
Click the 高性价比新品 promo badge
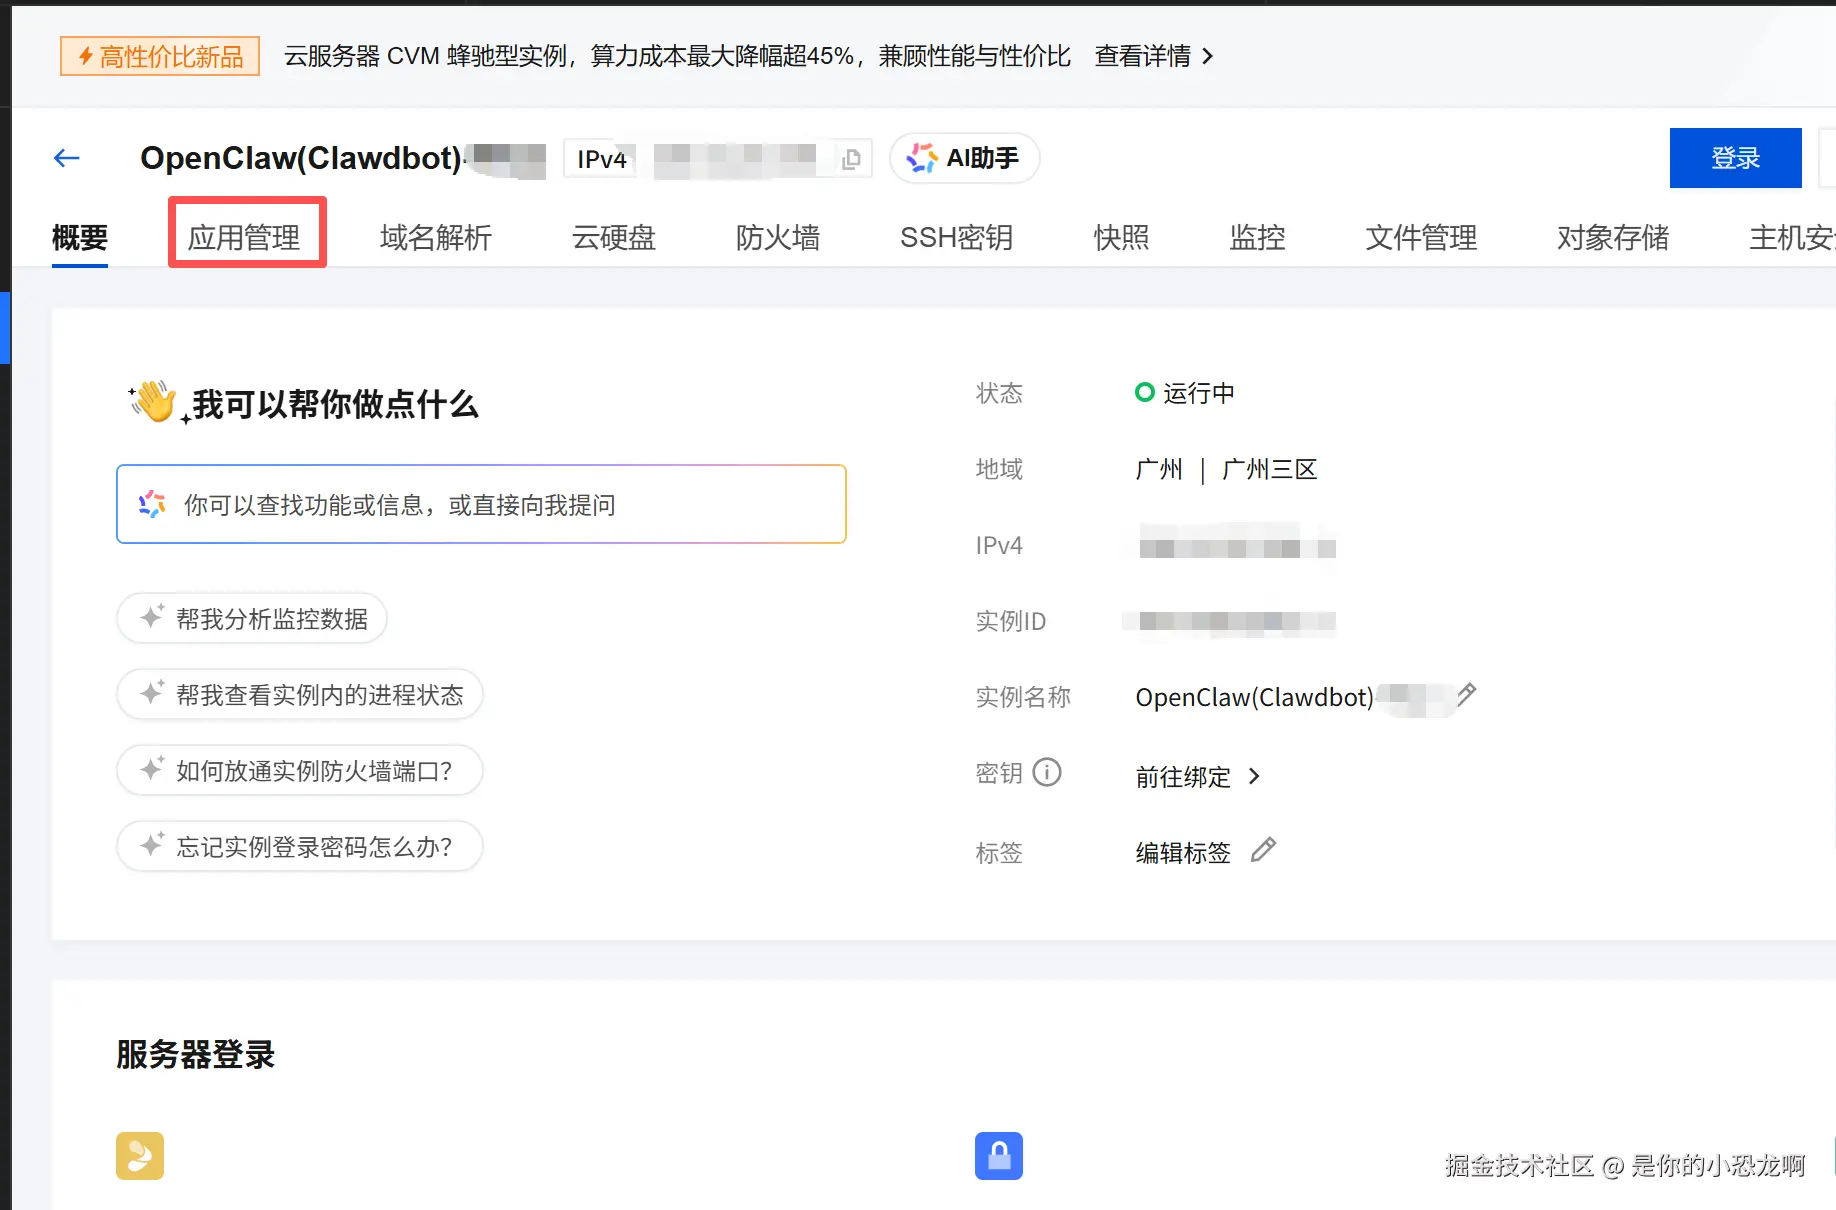[x=160, y=56]
